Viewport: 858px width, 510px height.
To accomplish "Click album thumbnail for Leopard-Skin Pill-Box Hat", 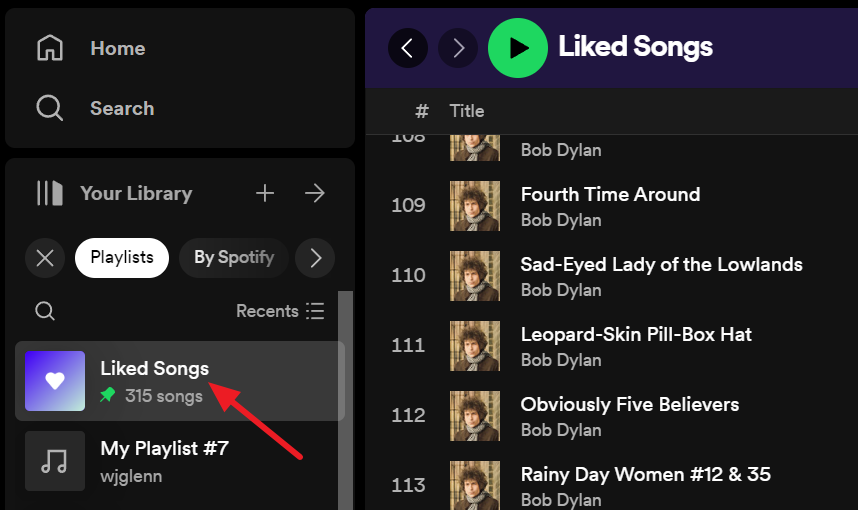I will (475, 346).
